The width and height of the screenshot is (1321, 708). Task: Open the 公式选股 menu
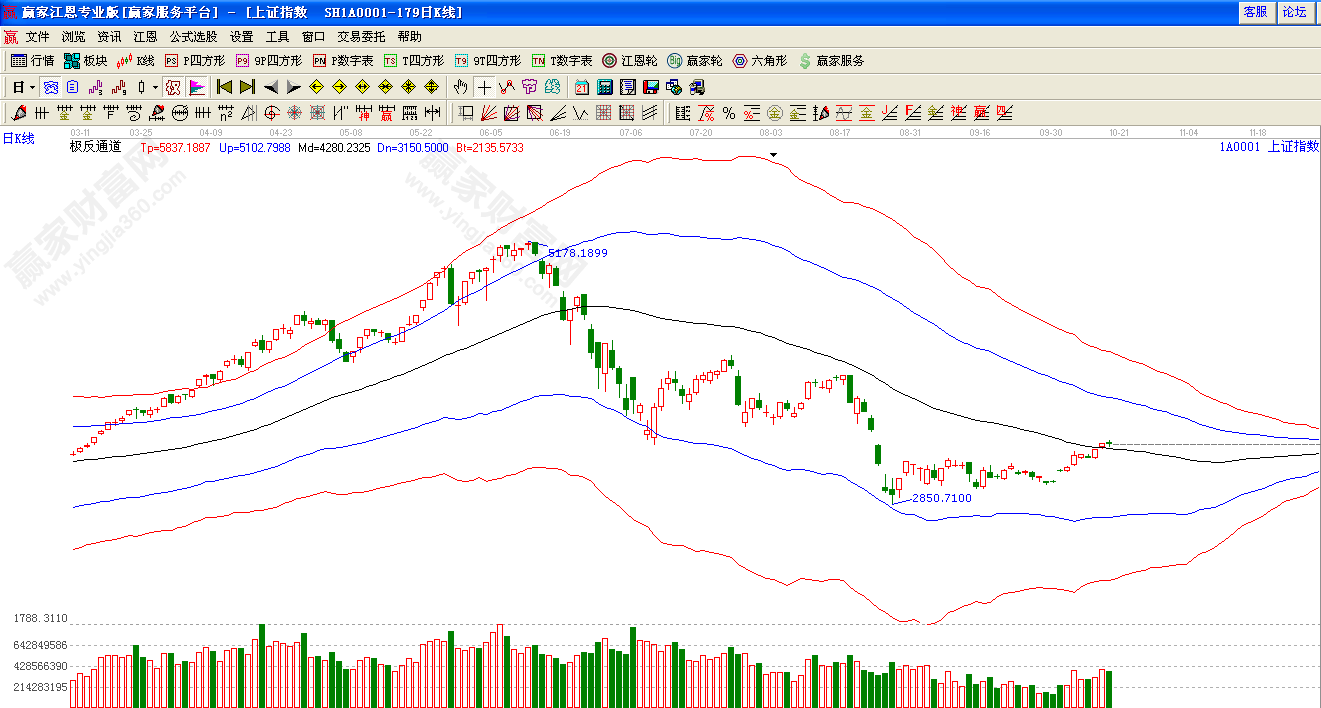193,37
